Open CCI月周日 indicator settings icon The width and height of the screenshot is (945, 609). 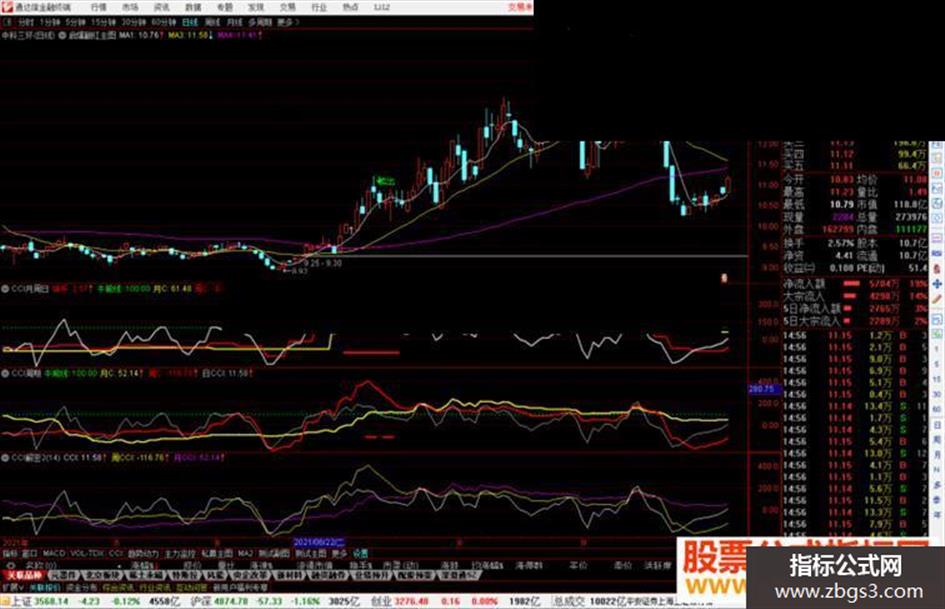coord(5,289)
